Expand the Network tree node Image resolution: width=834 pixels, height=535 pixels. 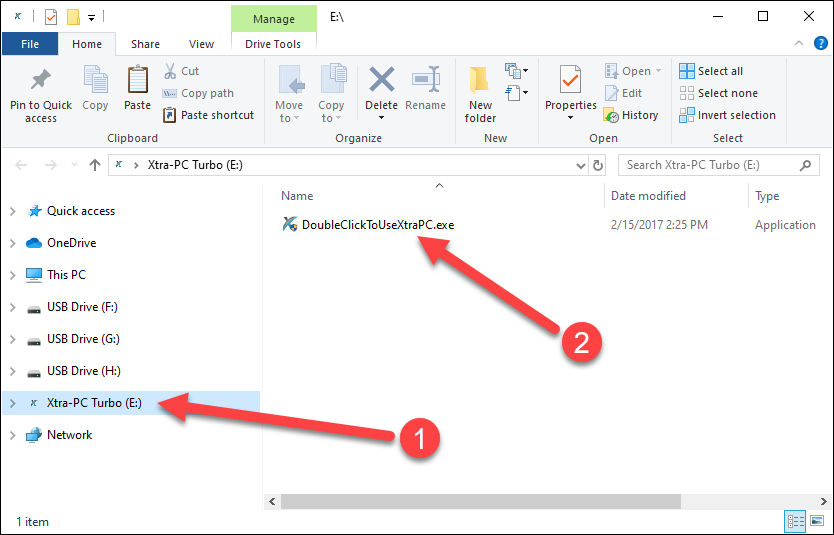pos(13,435)
